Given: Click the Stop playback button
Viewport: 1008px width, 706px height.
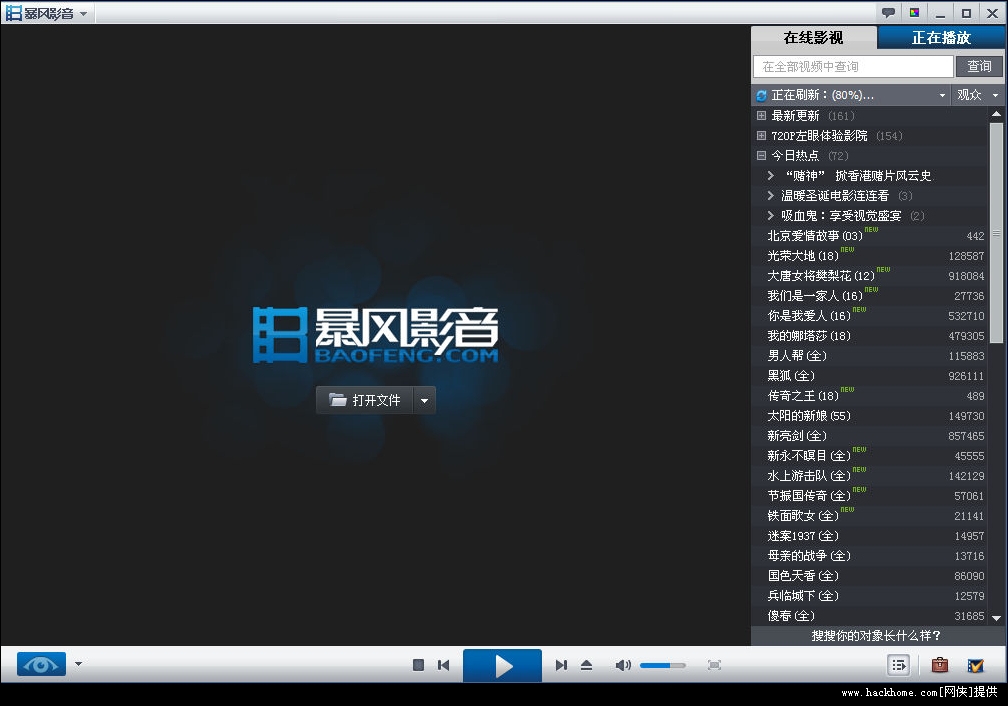Looking at the screenshot, I should 418,665.
